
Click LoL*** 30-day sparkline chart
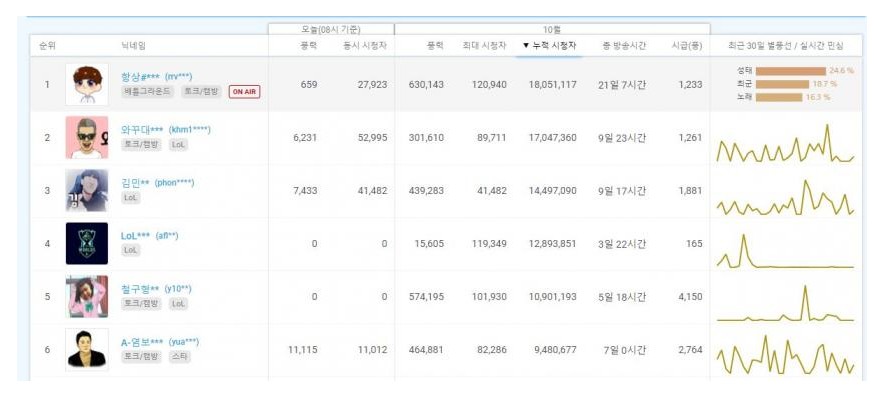coord(785,251)
